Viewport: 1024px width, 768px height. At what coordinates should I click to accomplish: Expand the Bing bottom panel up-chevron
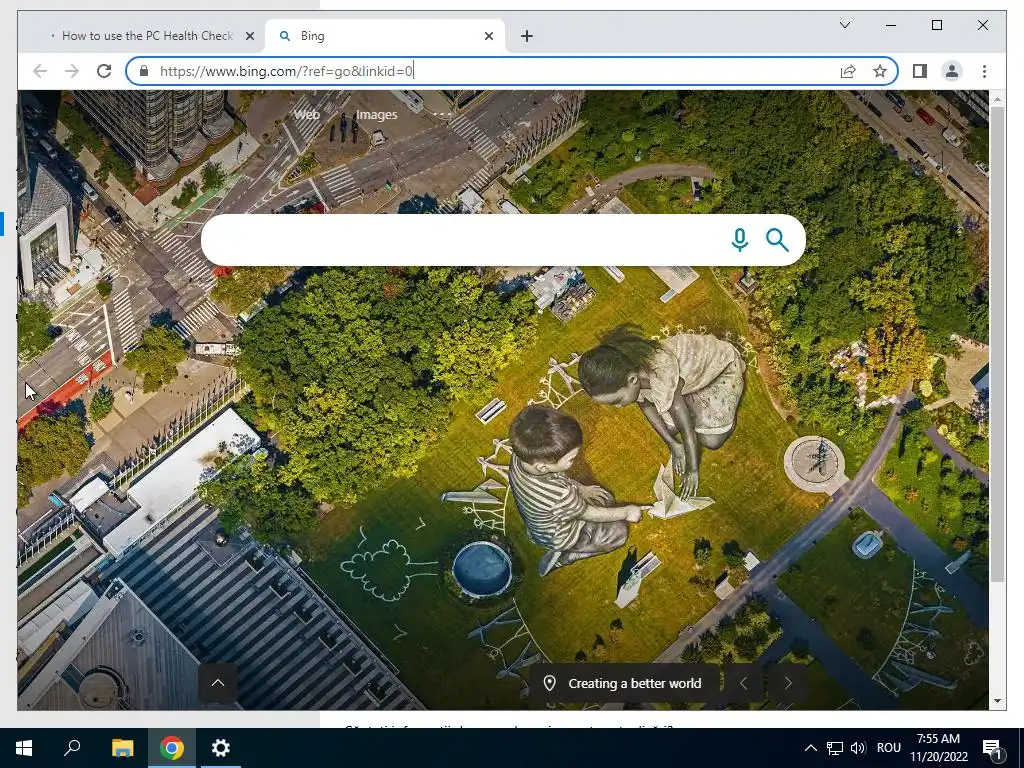pyautogui.click(x=218, y=682)
